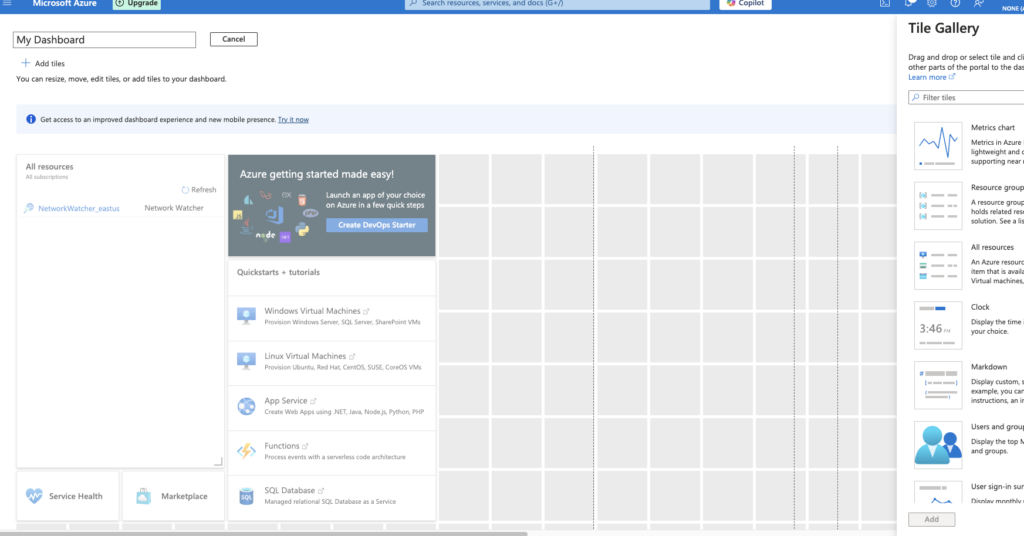The height and width of the screenshot is (536, 1024).
Task: Click the Windows Virtual Machines monitor icon
Action: coord(246,316)
